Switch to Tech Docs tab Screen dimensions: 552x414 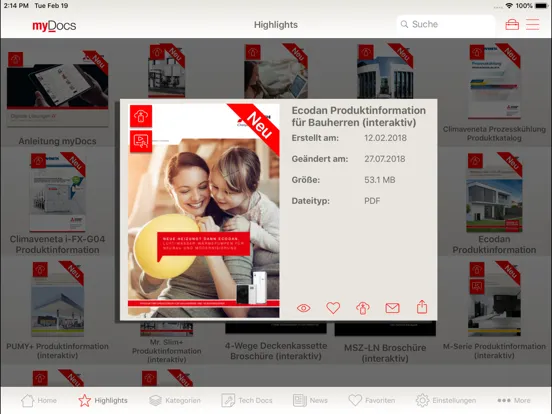[247, 400]
